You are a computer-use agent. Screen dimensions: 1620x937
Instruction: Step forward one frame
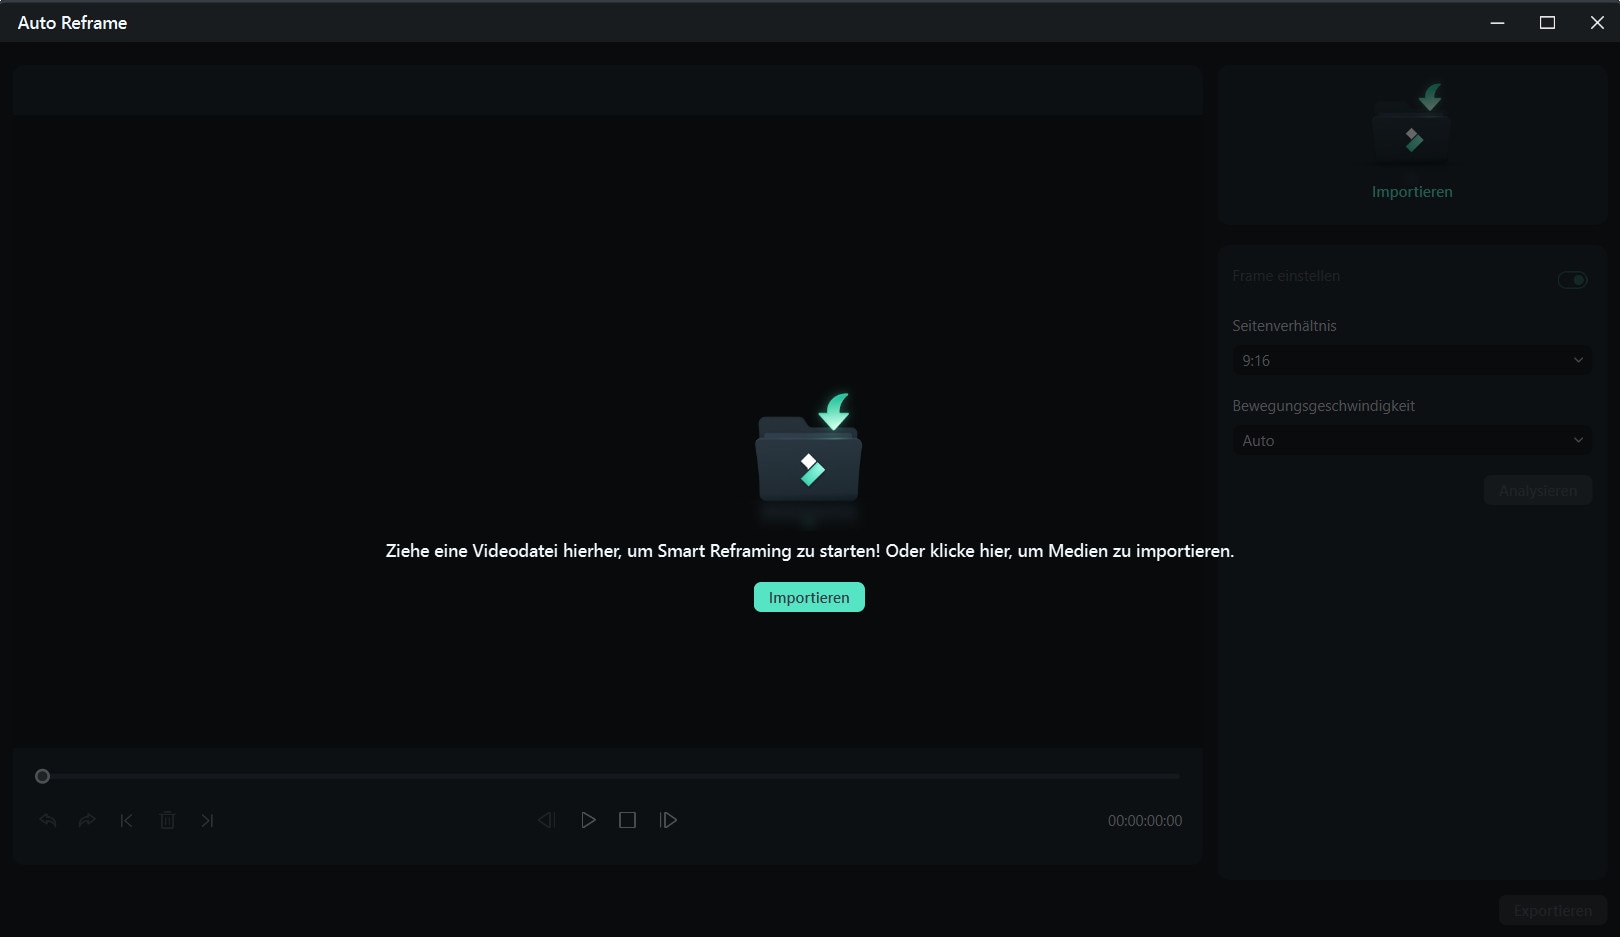(668, 820)
